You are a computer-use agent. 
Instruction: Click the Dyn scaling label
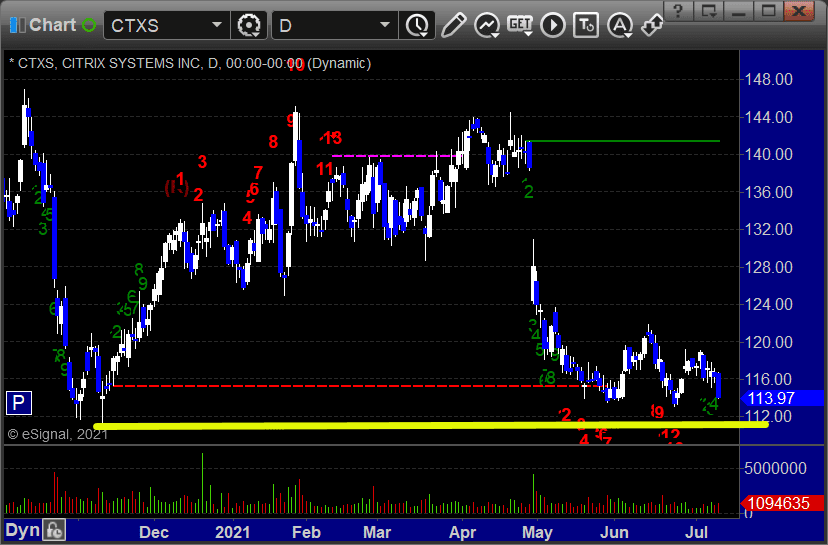[23, 530]
